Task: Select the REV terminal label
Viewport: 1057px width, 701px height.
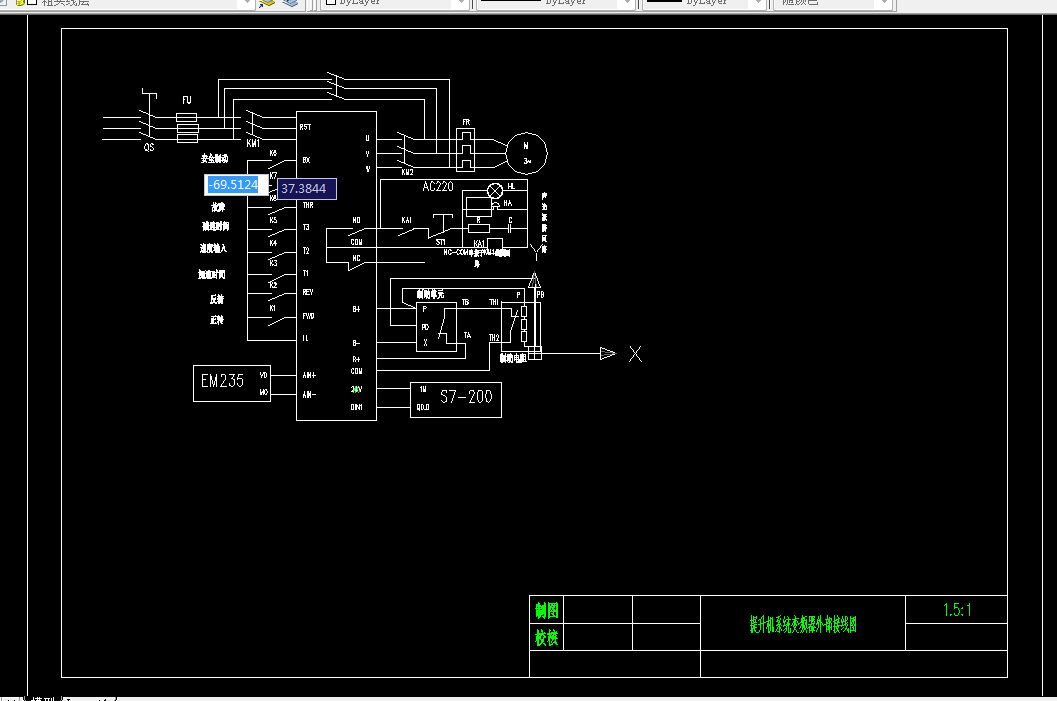Action: pyautogui.click(x=308, y=292)
